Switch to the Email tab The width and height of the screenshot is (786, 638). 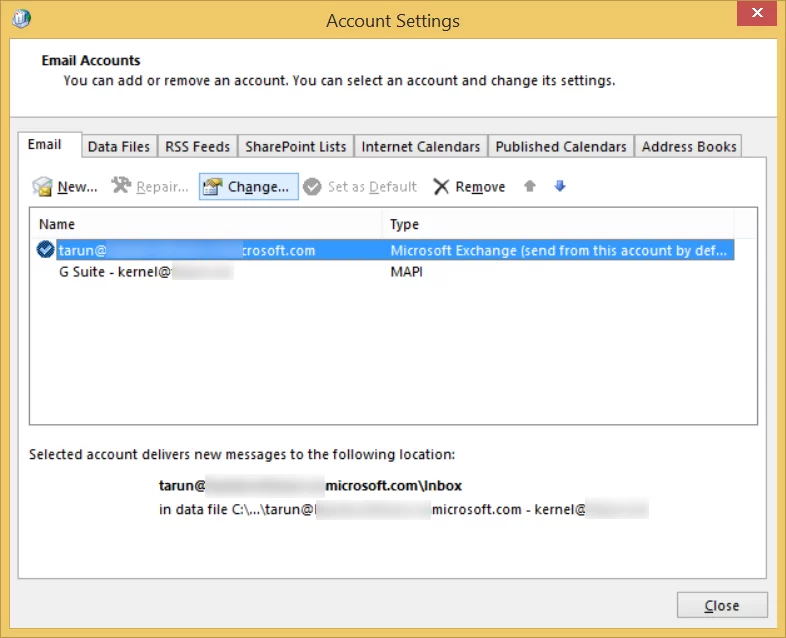tap(50, 145)
